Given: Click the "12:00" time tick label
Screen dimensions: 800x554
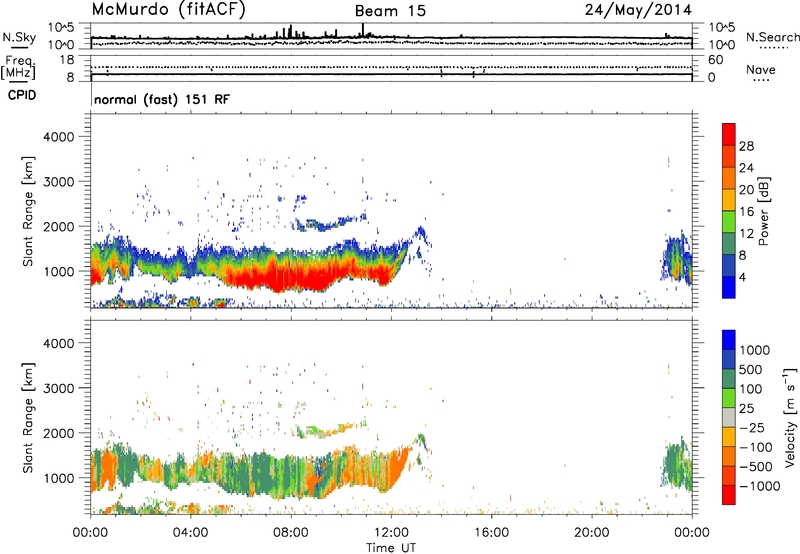Looking at the screenshot, I should pyautogui.click(x=391, y=533).
